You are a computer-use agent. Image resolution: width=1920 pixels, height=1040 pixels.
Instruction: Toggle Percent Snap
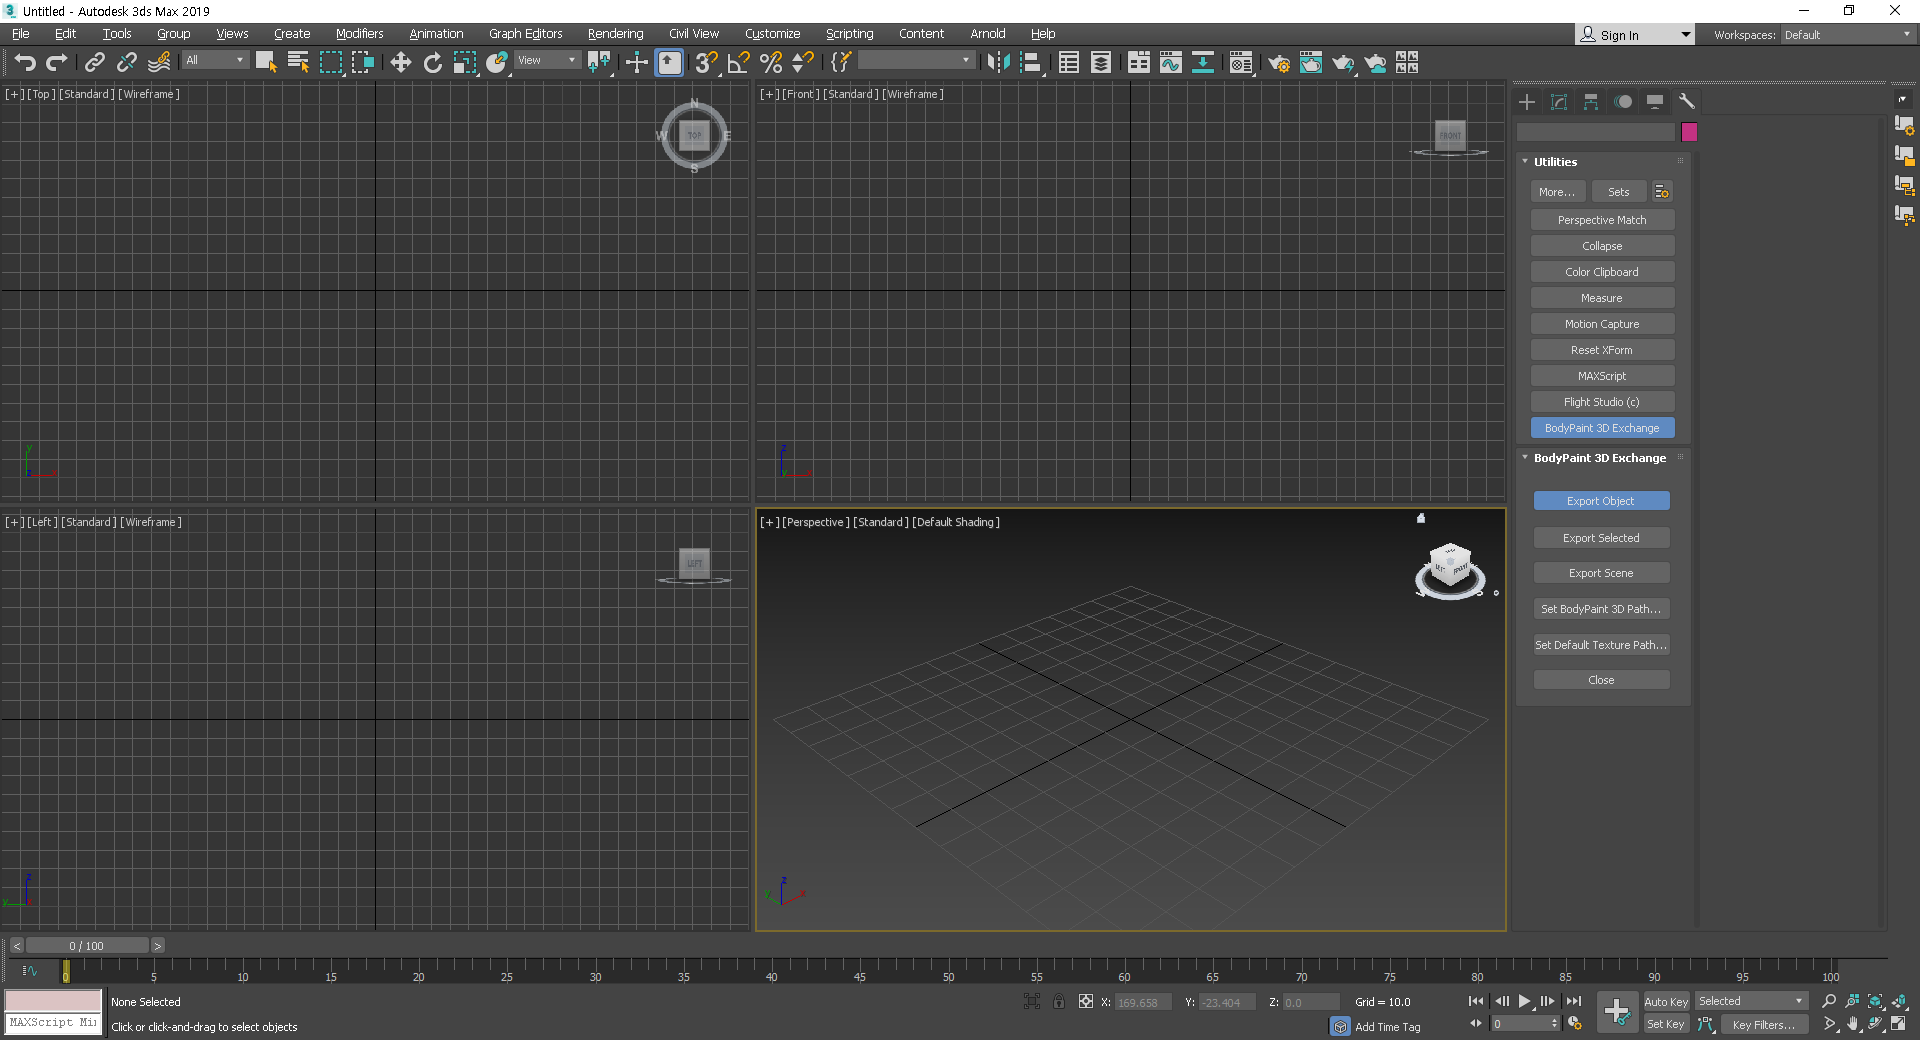pyautogui.click(x=770, y=62)
